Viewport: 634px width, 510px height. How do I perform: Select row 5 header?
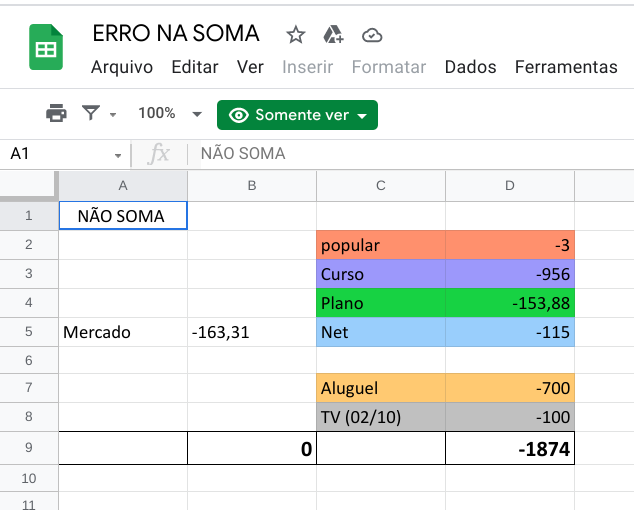28,332
